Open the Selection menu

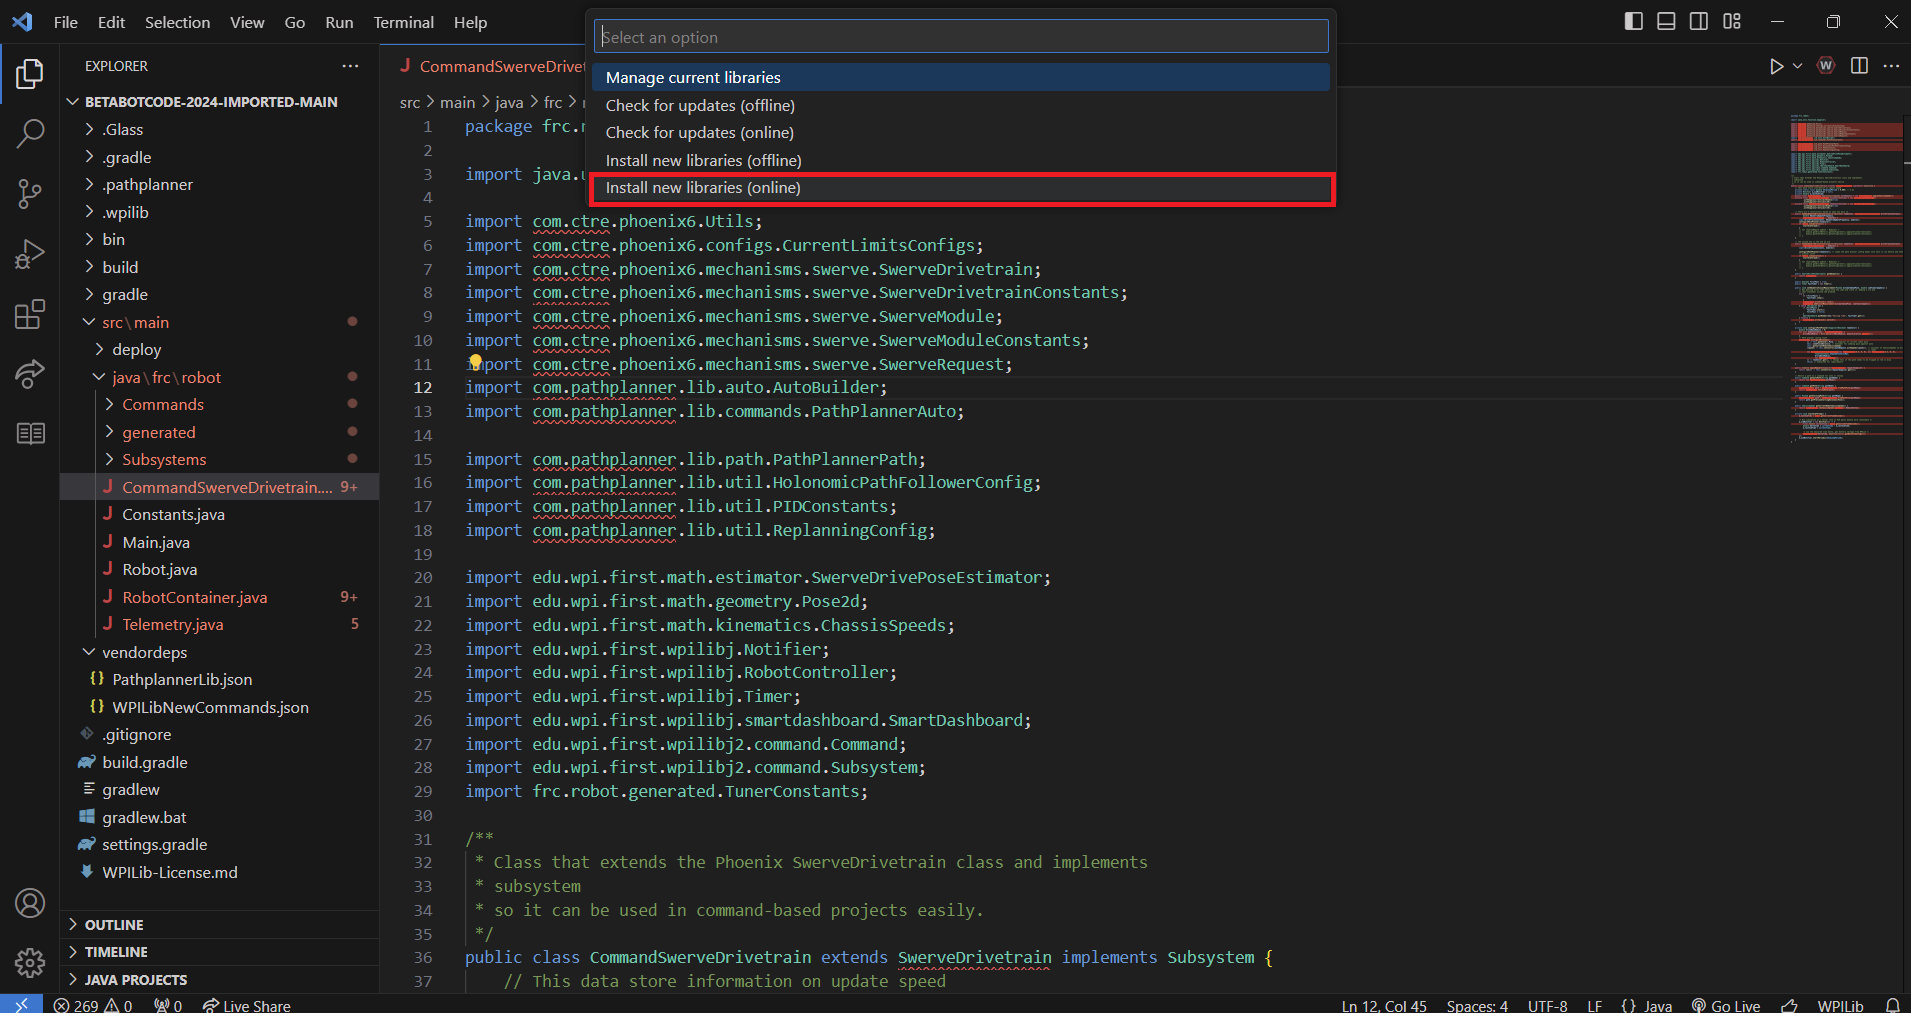(177, 22)
